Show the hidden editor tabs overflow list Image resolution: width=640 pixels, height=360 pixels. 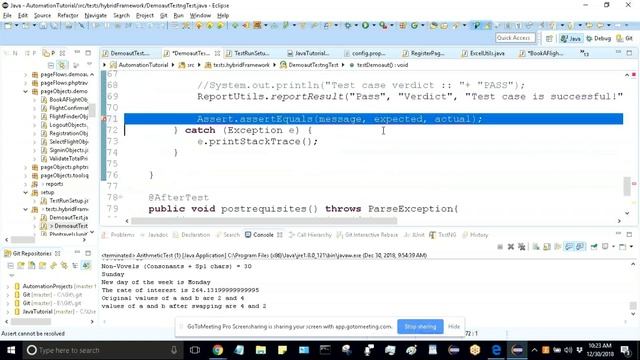[x=584, y=53]
